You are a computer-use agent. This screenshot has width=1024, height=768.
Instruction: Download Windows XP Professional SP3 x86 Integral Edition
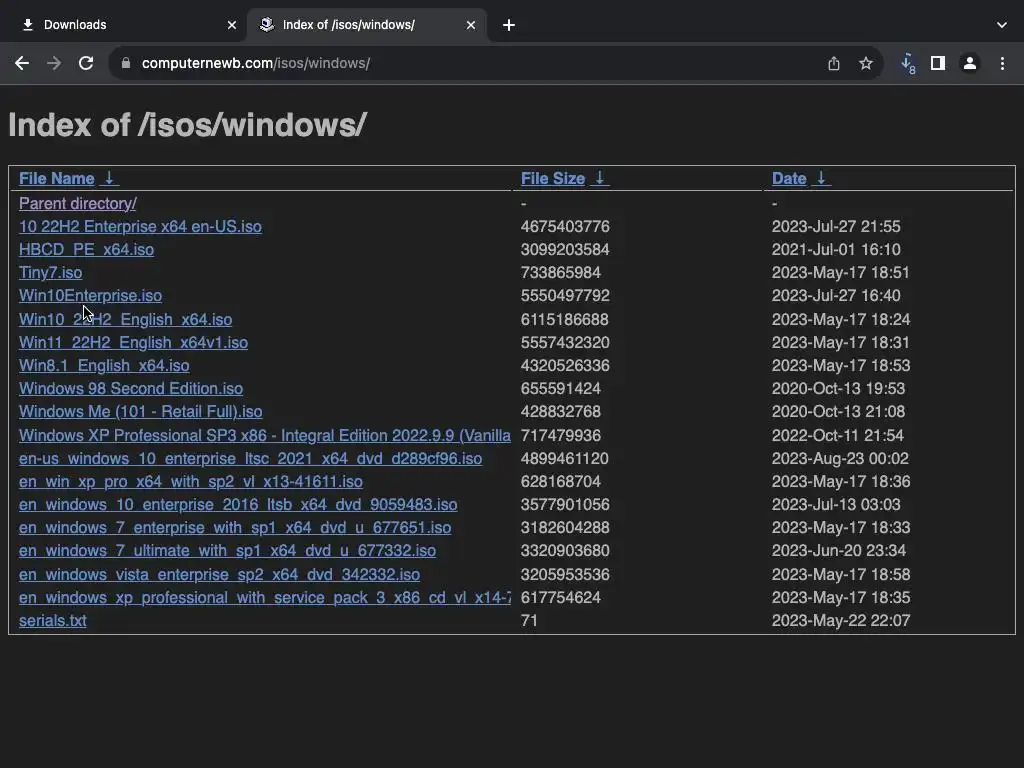click(264, 436)
